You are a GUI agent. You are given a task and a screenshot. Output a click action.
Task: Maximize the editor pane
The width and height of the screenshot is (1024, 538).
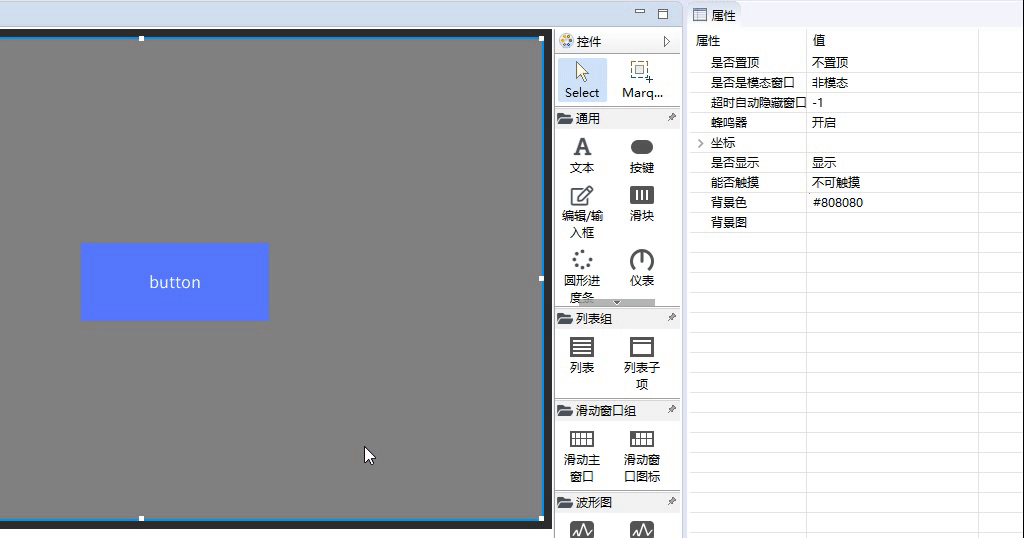[663, 14]
